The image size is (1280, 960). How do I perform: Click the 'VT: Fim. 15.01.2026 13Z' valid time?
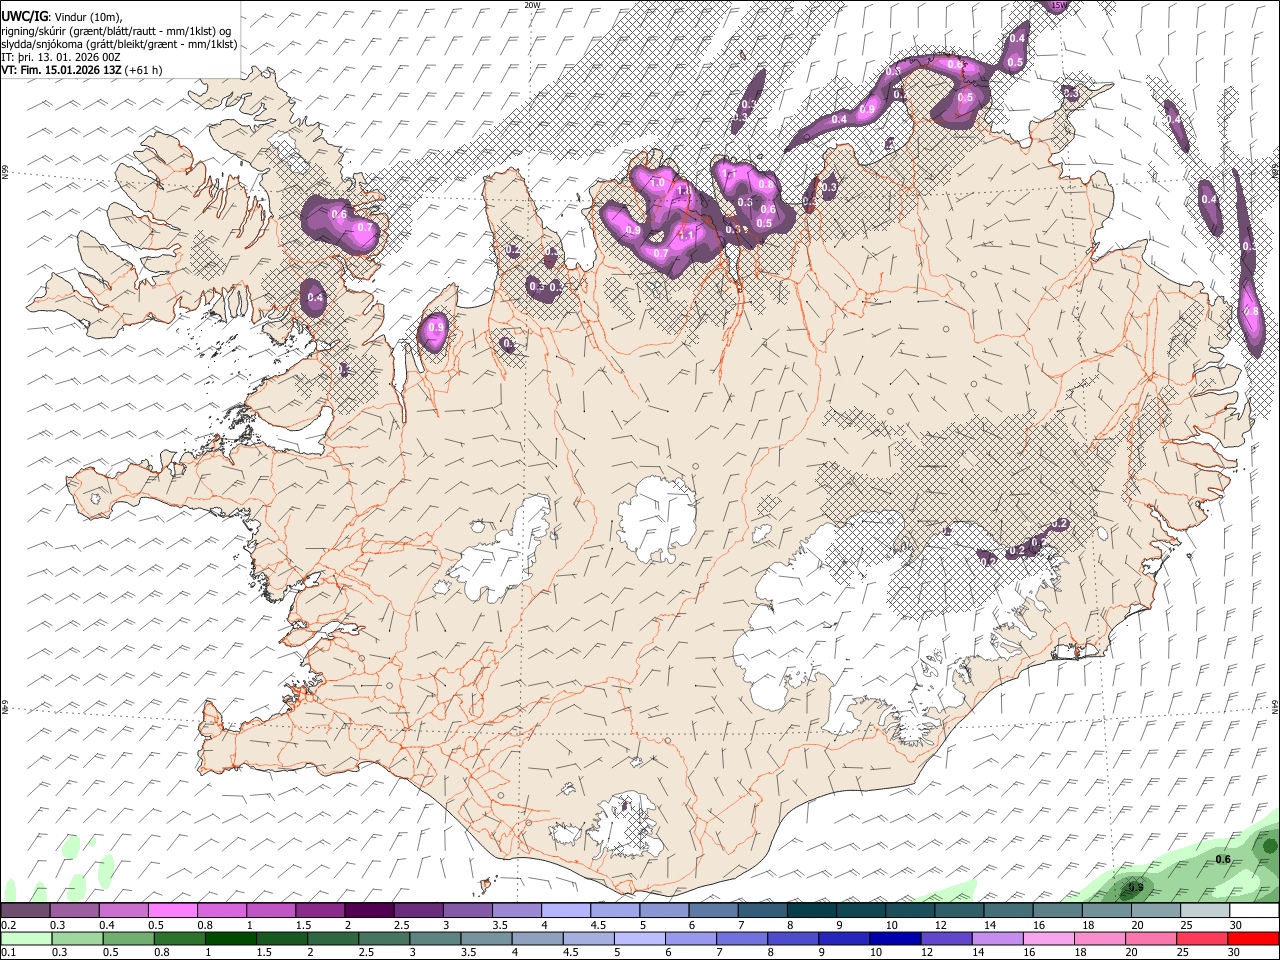[x=61, y=70]
